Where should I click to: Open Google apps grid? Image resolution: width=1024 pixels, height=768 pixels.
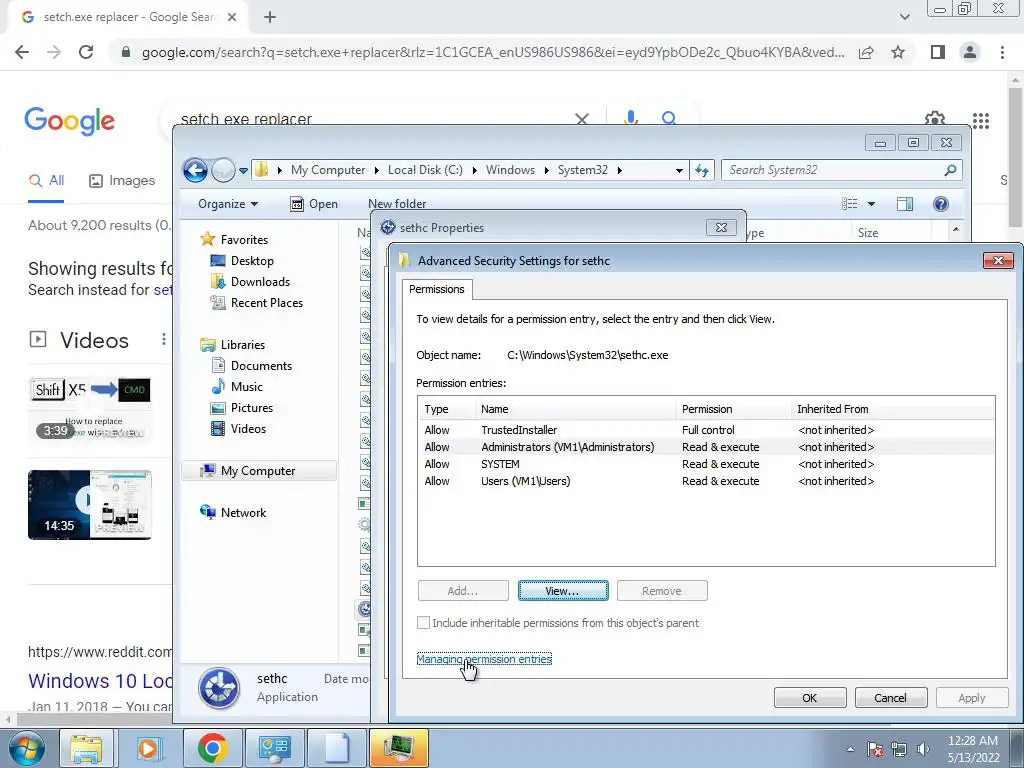[981, 120]
